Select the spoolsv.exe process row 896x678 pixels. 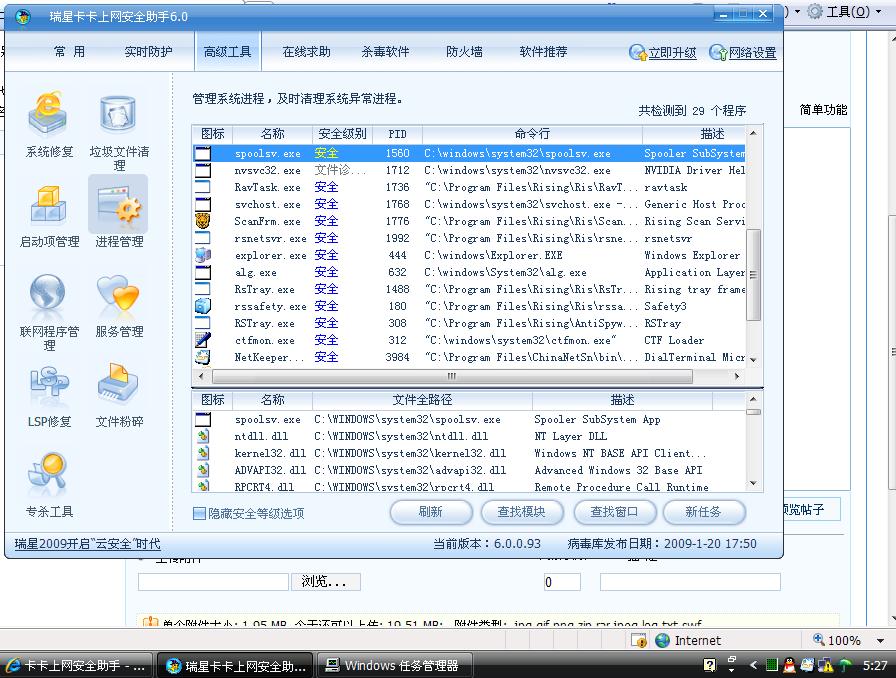(469, 153)
